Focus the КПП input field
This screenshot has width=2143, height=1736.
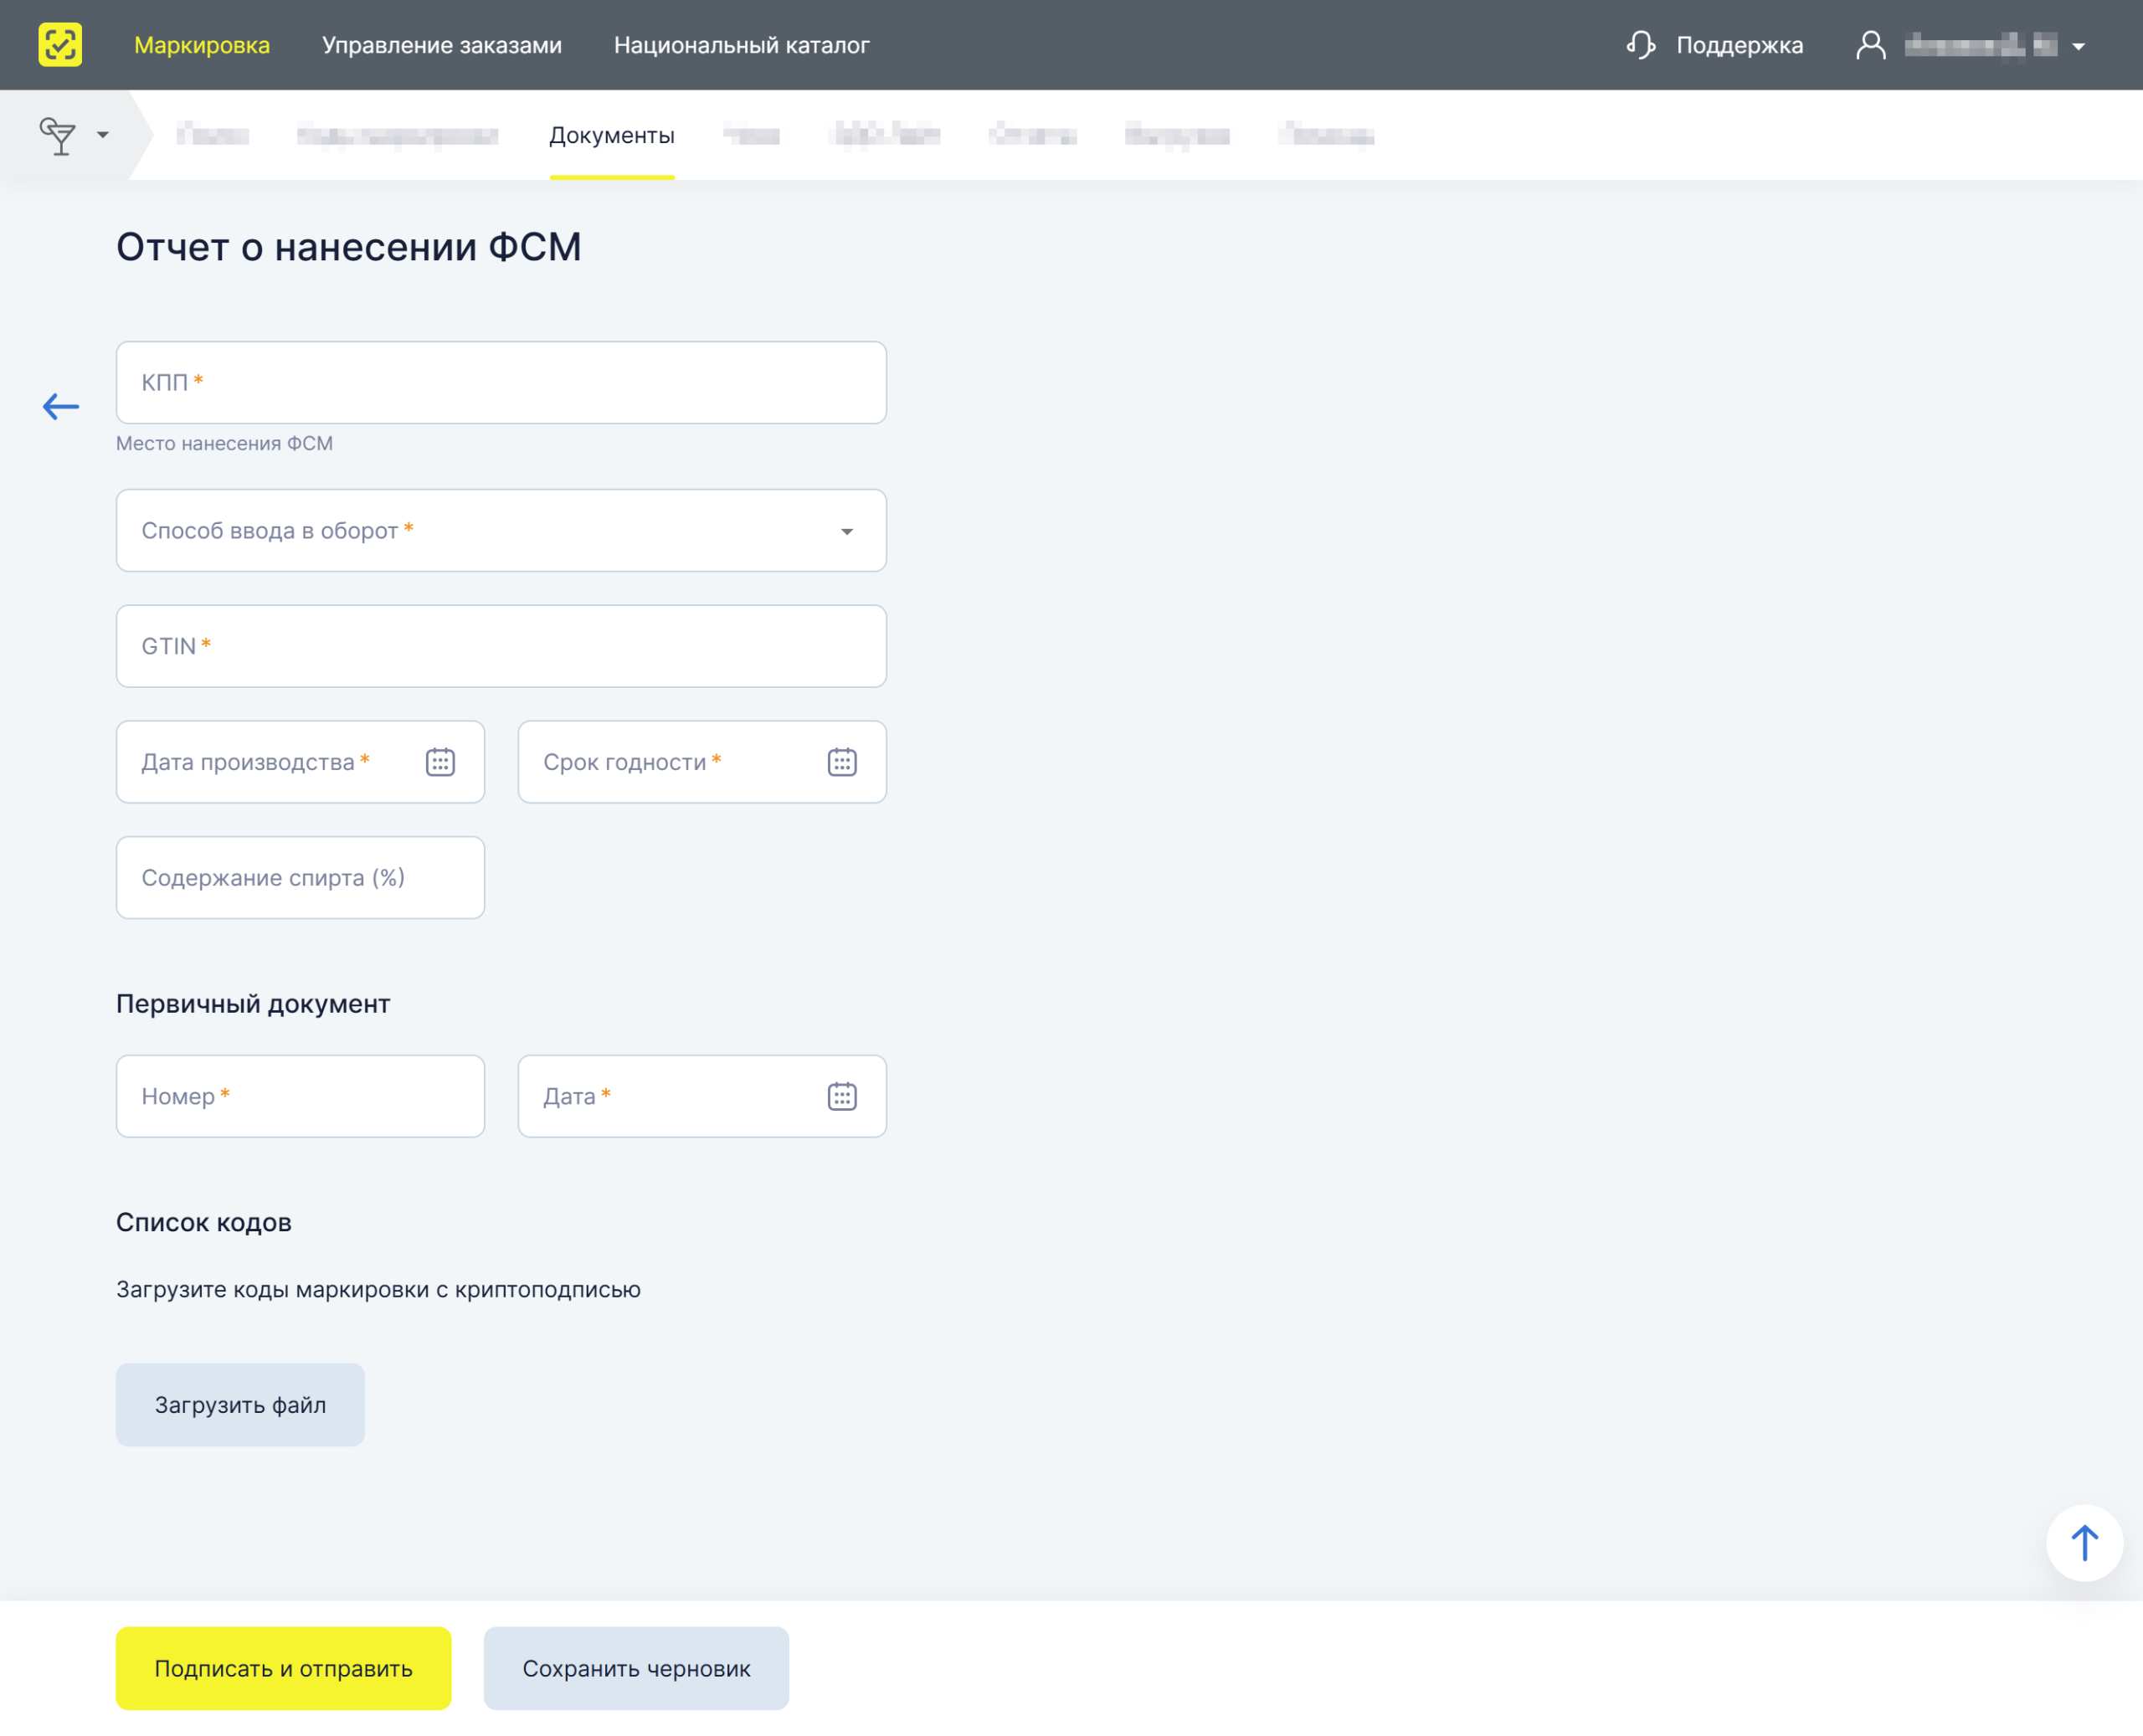tap(501, 382)
